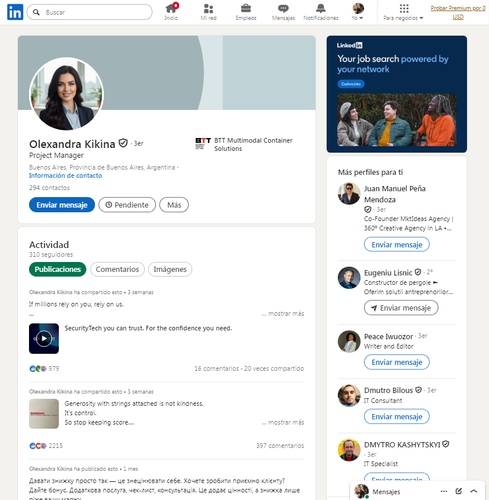The image size is (489, 500).
Task: Compose a new message in overlay
Action: point(459,491)
